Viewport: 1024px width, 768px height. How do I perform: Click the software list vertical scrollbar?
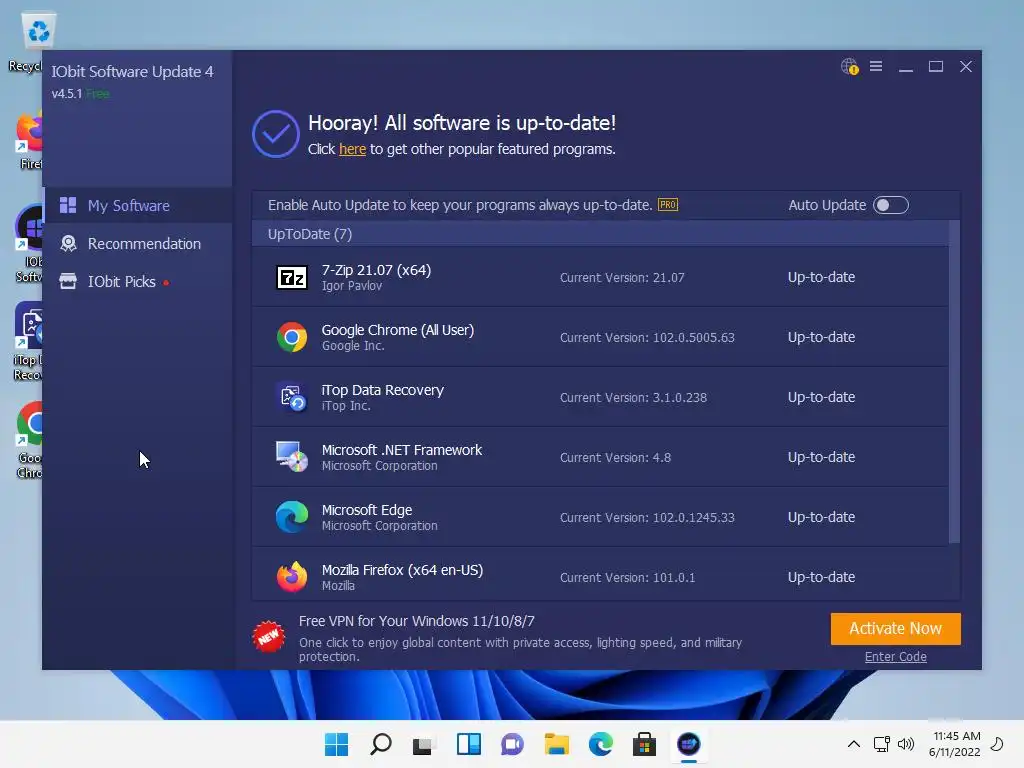(954, 382)
